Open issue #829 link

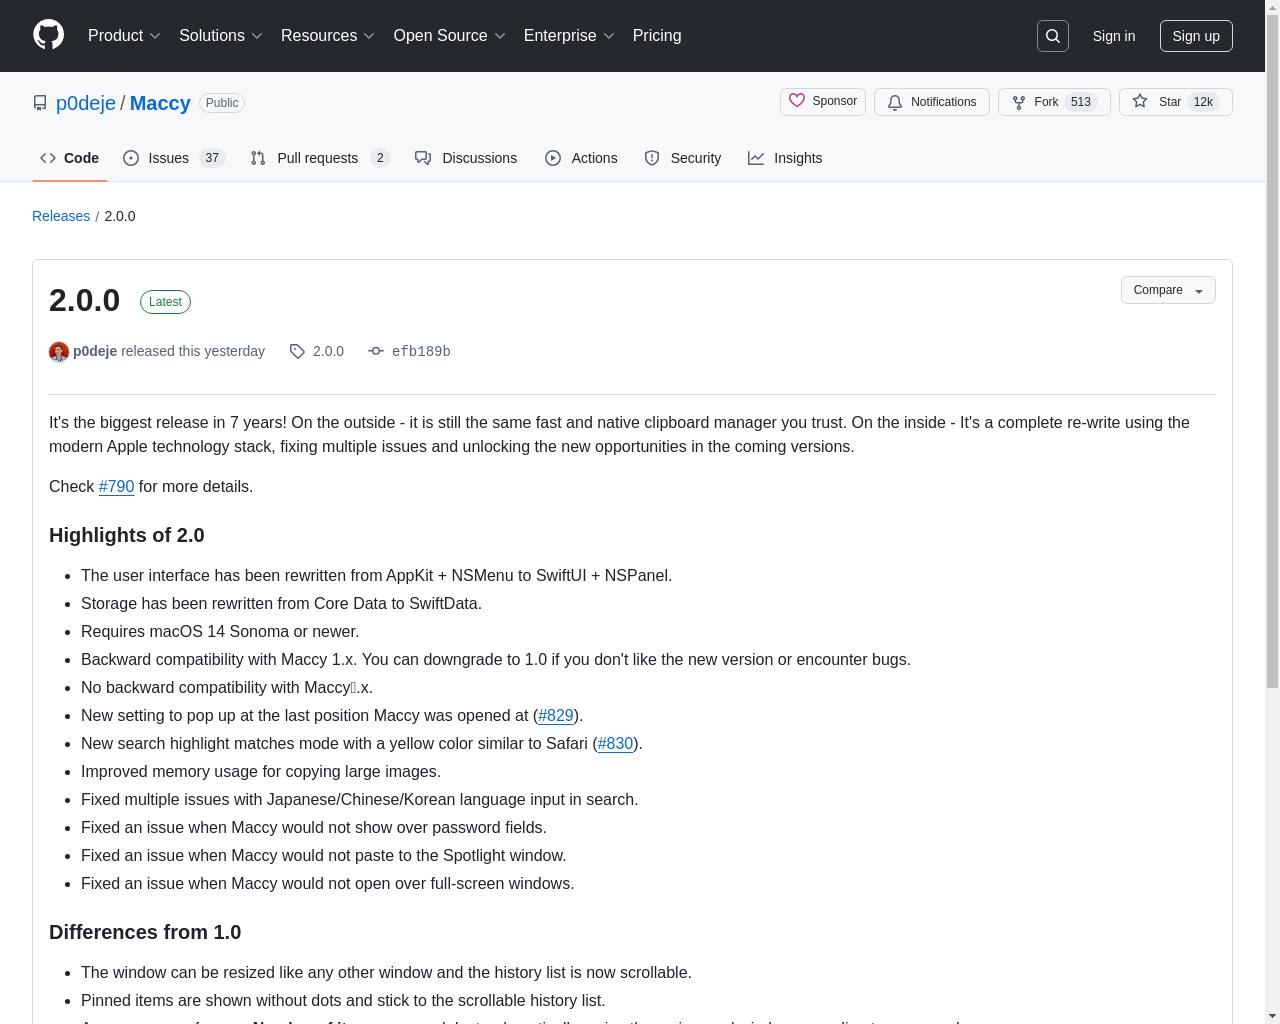point(556,715)
